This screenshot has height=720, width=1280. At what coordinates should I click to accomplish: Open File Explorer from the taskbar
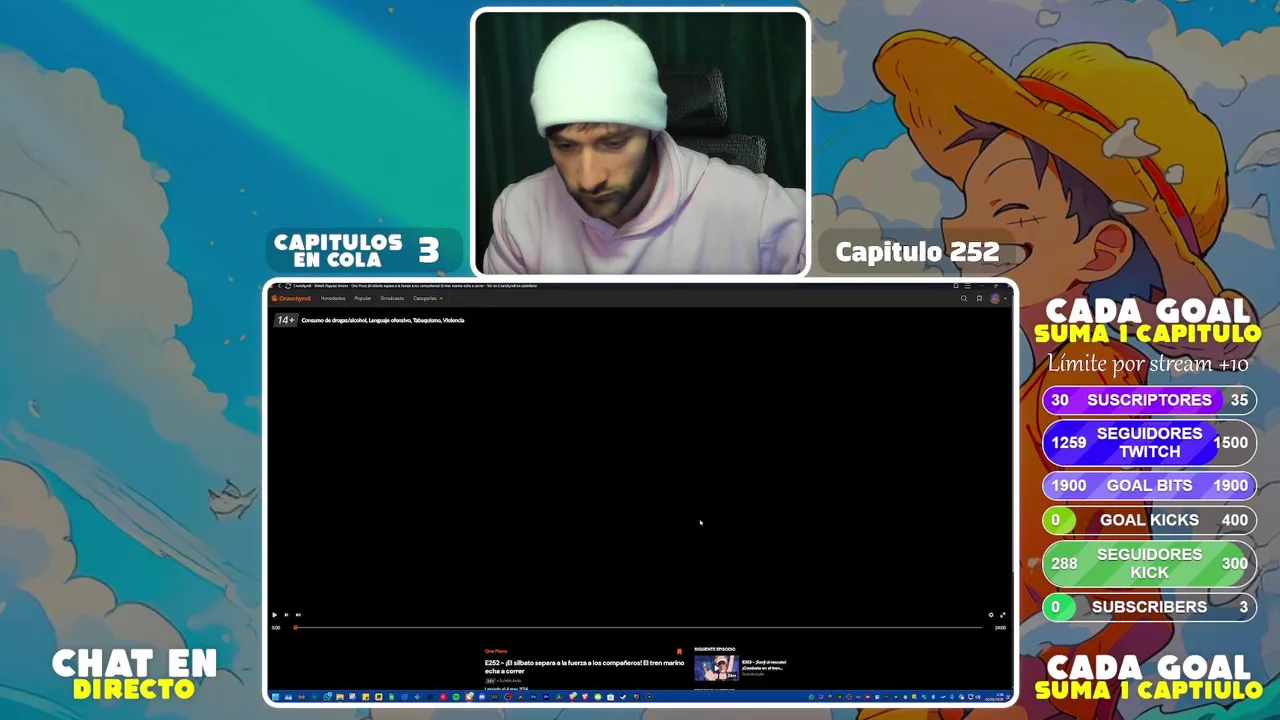point(340,697)
